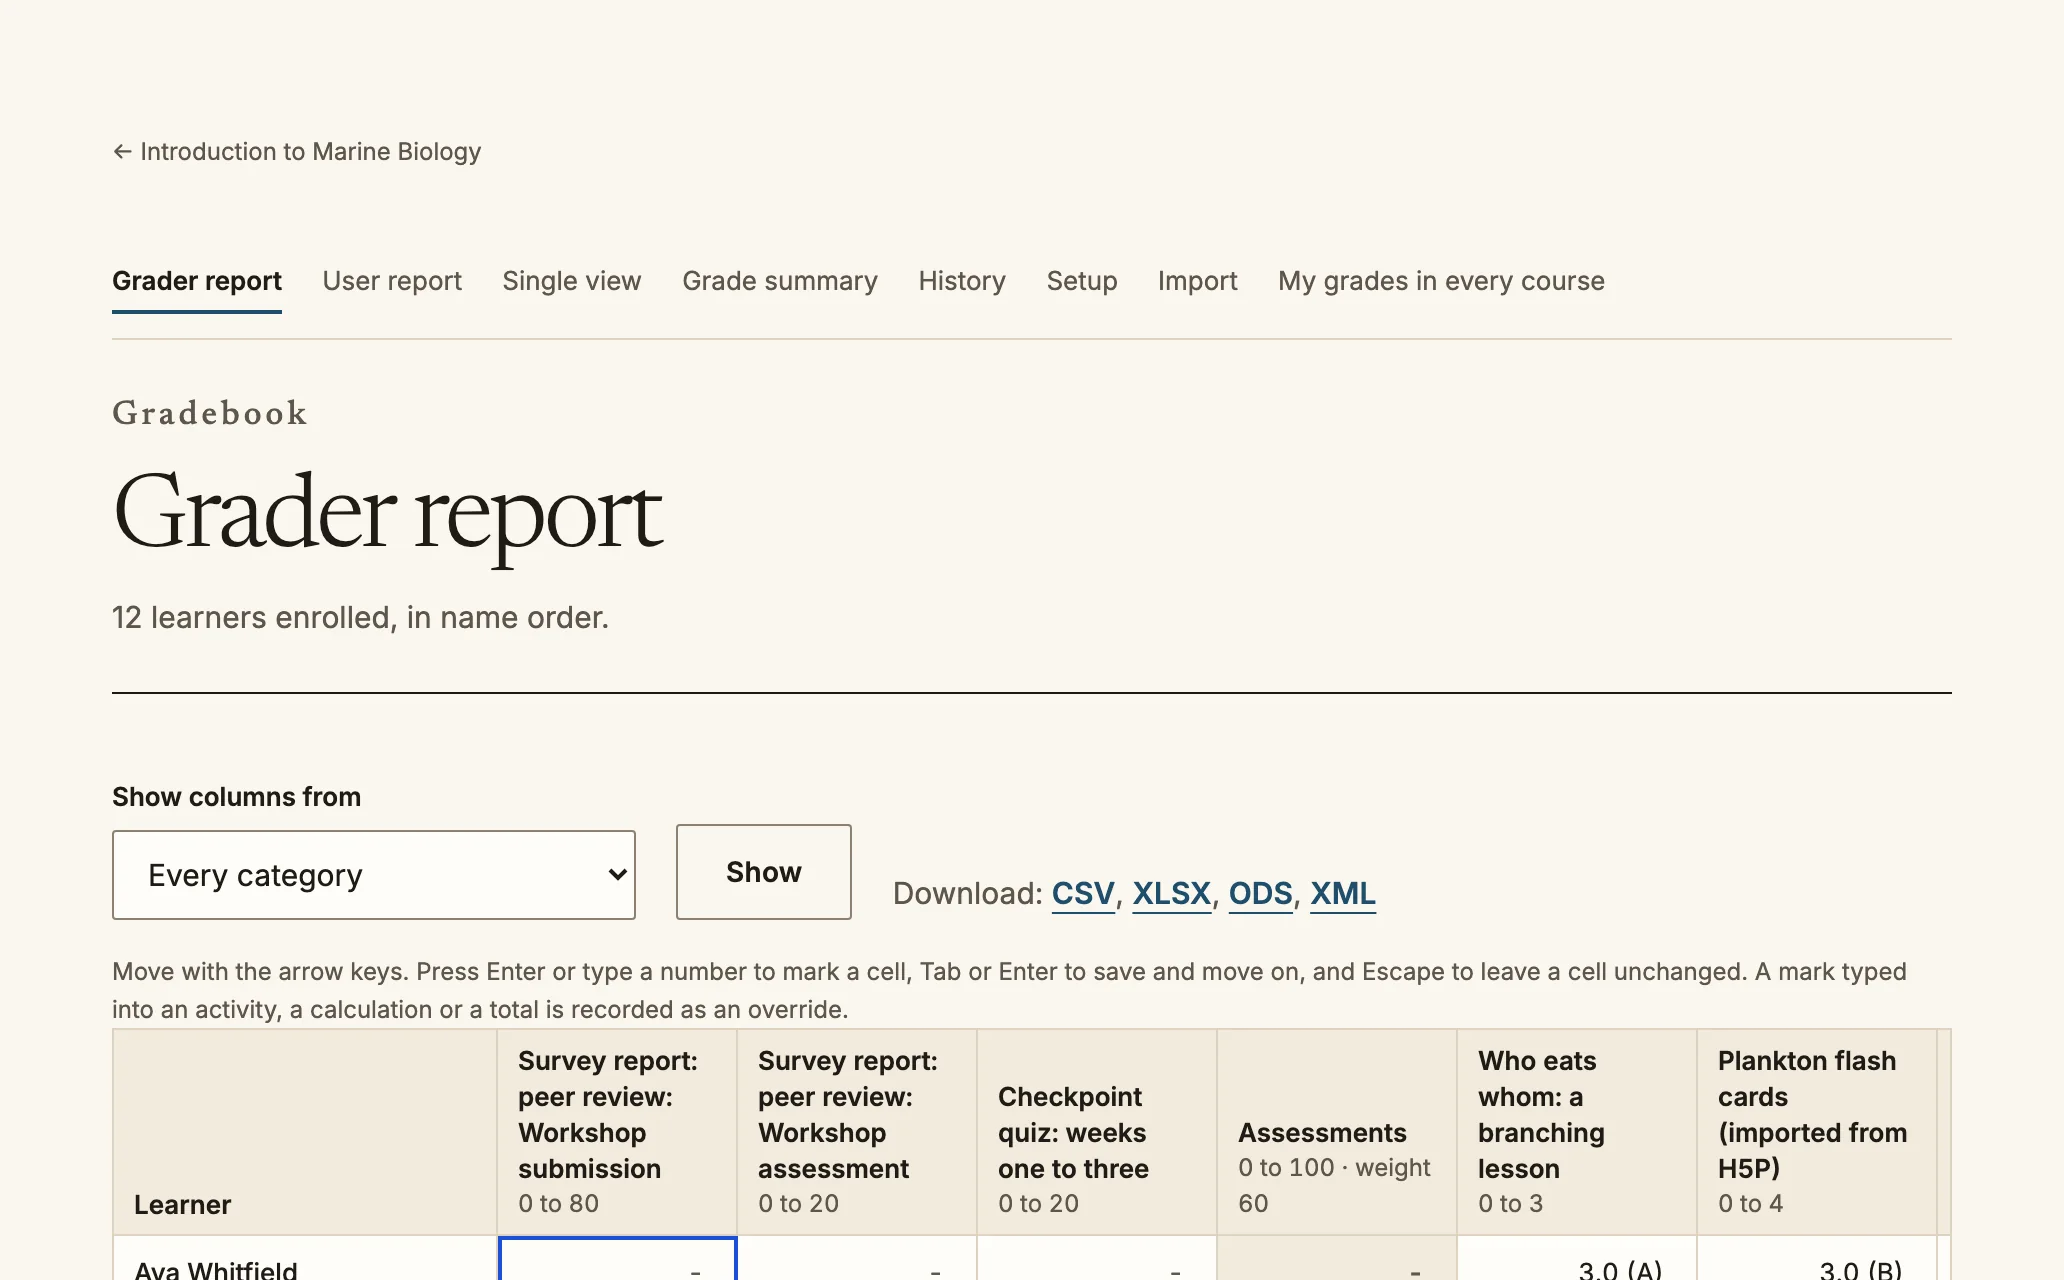Open the Setup tab
The width and height of the screenshot is (2064, 1280).
click(x=1082, y=281)
